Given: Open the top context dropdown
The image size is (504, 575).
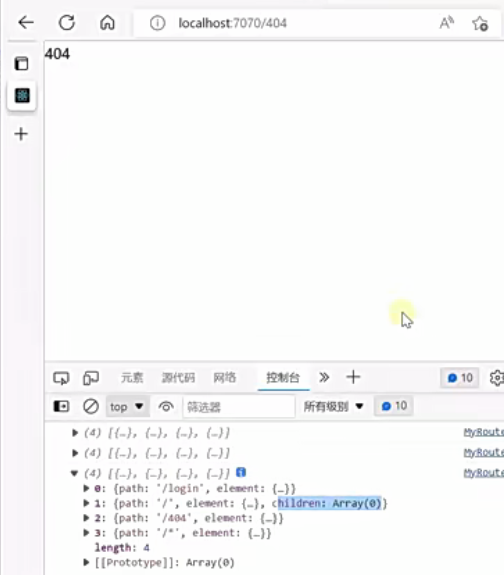Looking at the screenshot, I should click(x=127, y=406).
